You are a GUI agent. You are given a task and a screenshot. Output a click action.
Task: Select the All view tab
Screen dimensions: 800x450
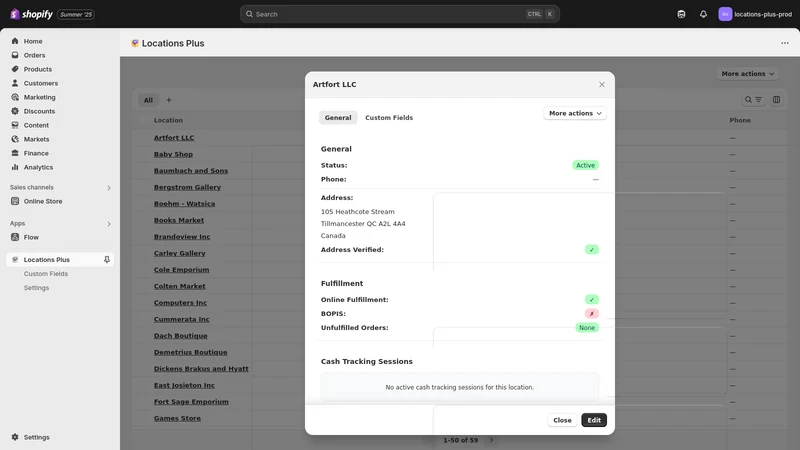(148, 100)
